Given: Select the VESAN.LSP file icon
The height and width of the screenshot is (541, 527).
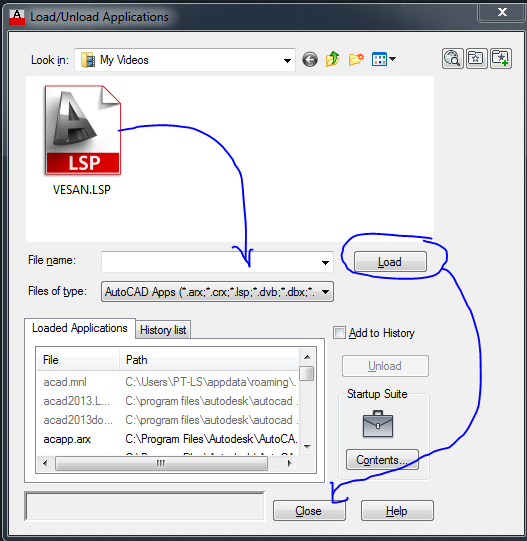Looking at the screenshot, I should pos(83,130).
